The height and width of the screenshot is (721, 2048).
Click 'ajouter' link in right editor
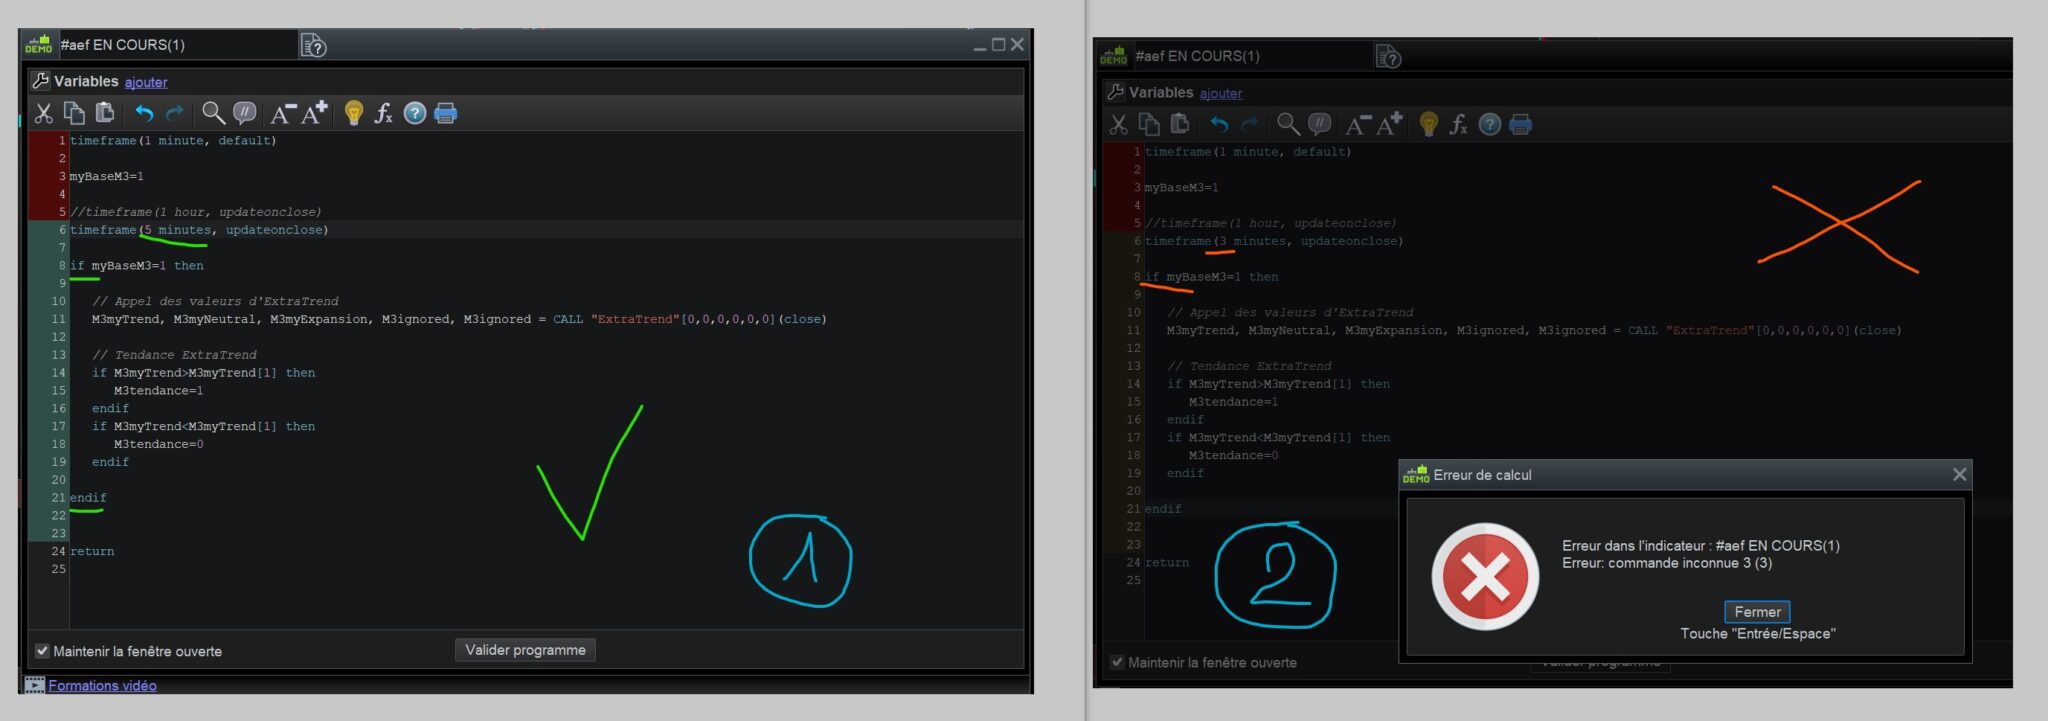(1221, 93)
